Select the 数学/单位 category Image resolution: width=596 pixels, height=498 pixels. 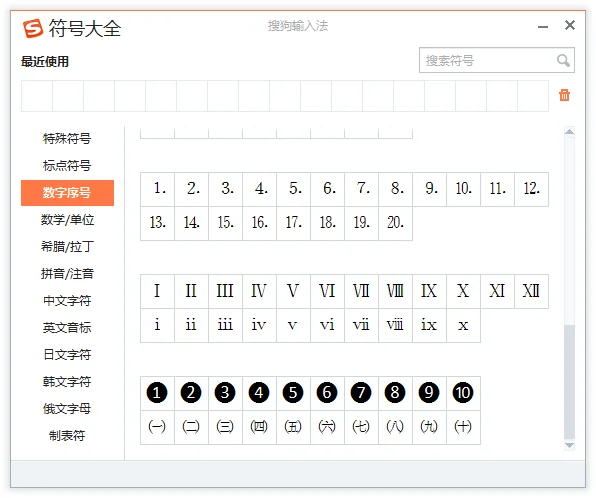67,220
